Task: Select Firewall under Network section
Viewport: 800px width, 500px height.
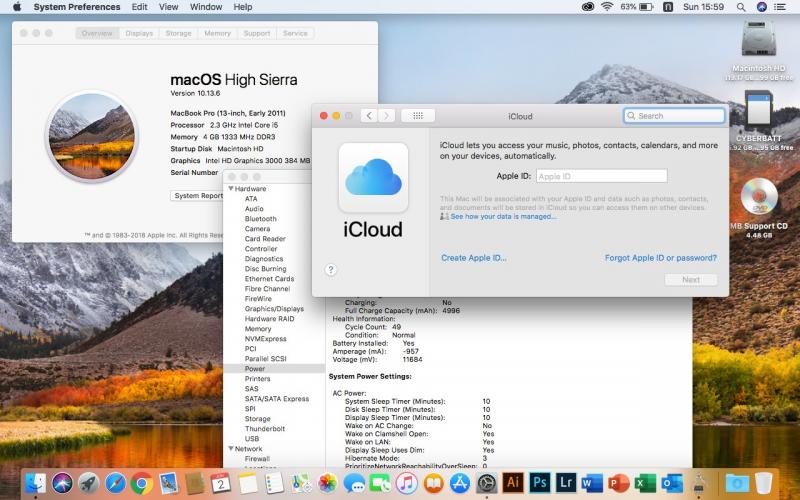Action: tap(257, 459)
